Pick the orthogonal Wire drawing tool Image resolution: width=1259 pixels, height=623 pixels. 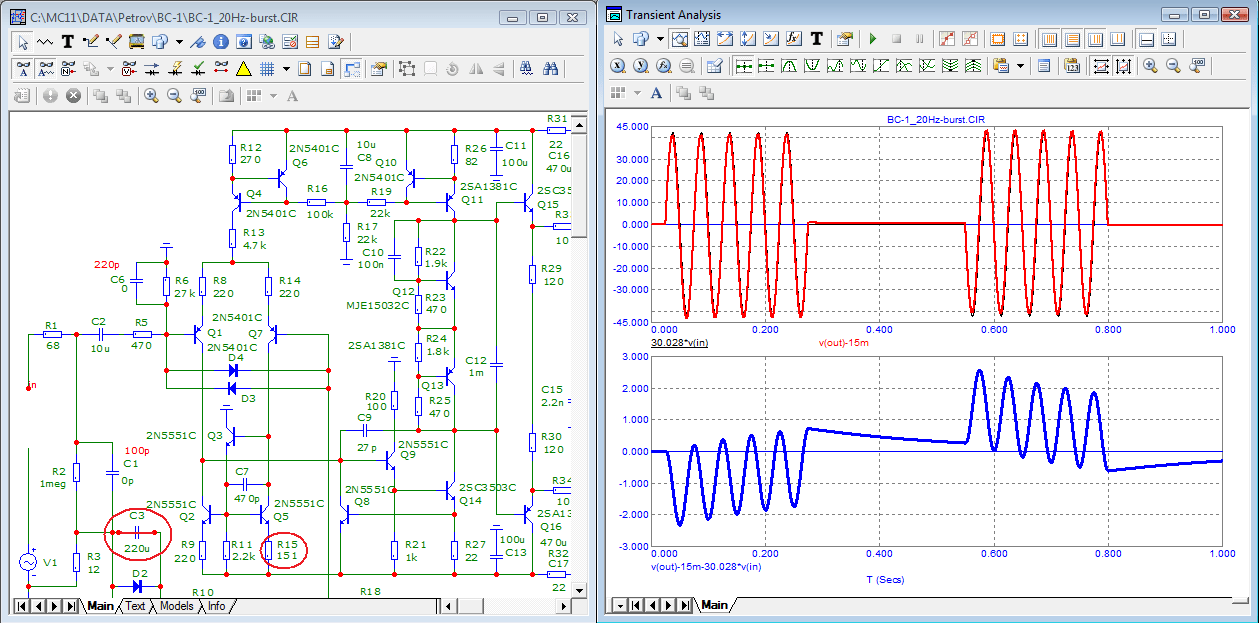[x=91, y=42]
